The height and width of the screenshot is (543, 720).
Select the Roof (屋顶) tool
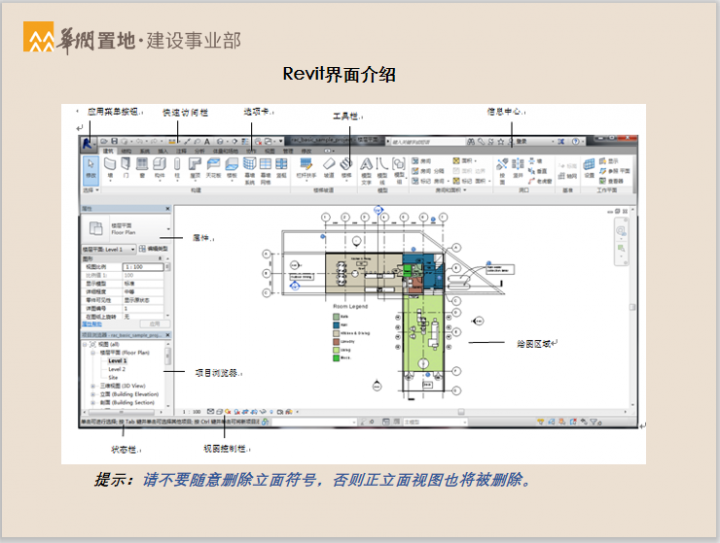195,167
